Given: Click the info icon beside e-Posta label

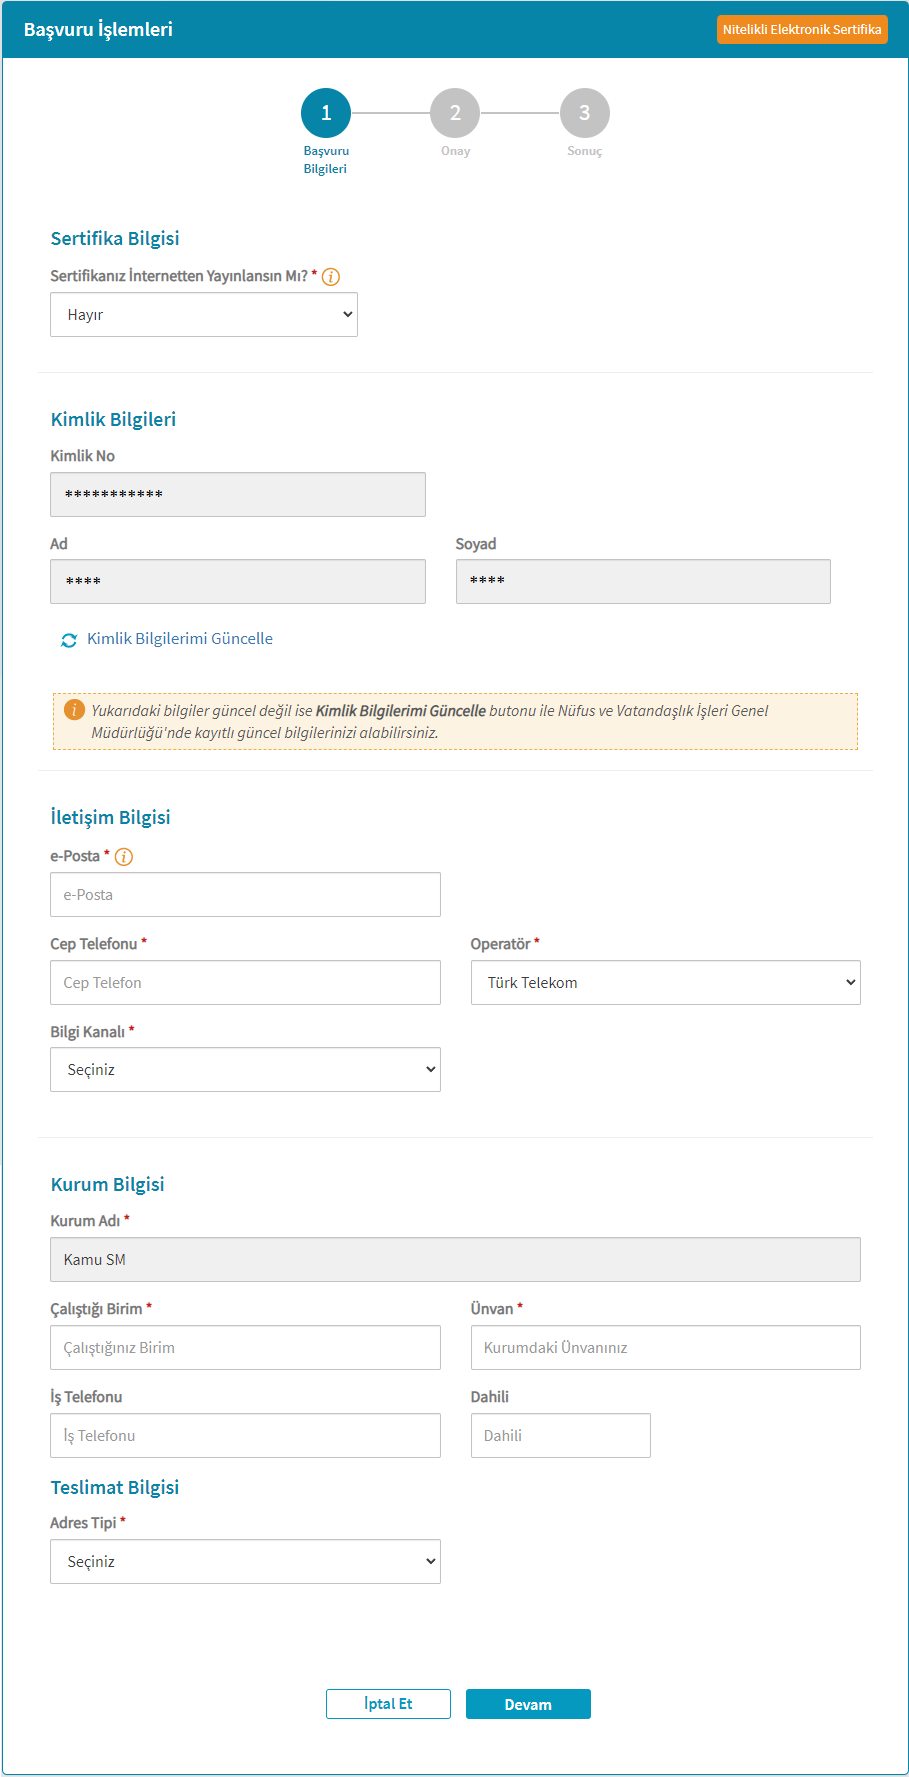Looking at the screenshot, I should point(124,857).
